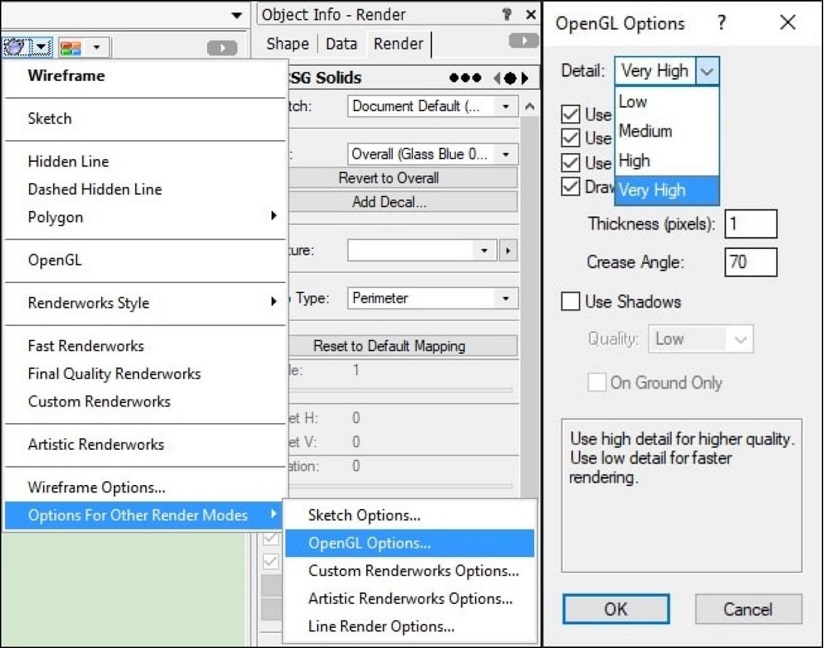Image resolution: width=825 pixels, height=648 pixels.
Task: Choose OpenGL Options from the submenu
Action: point(369,543)
